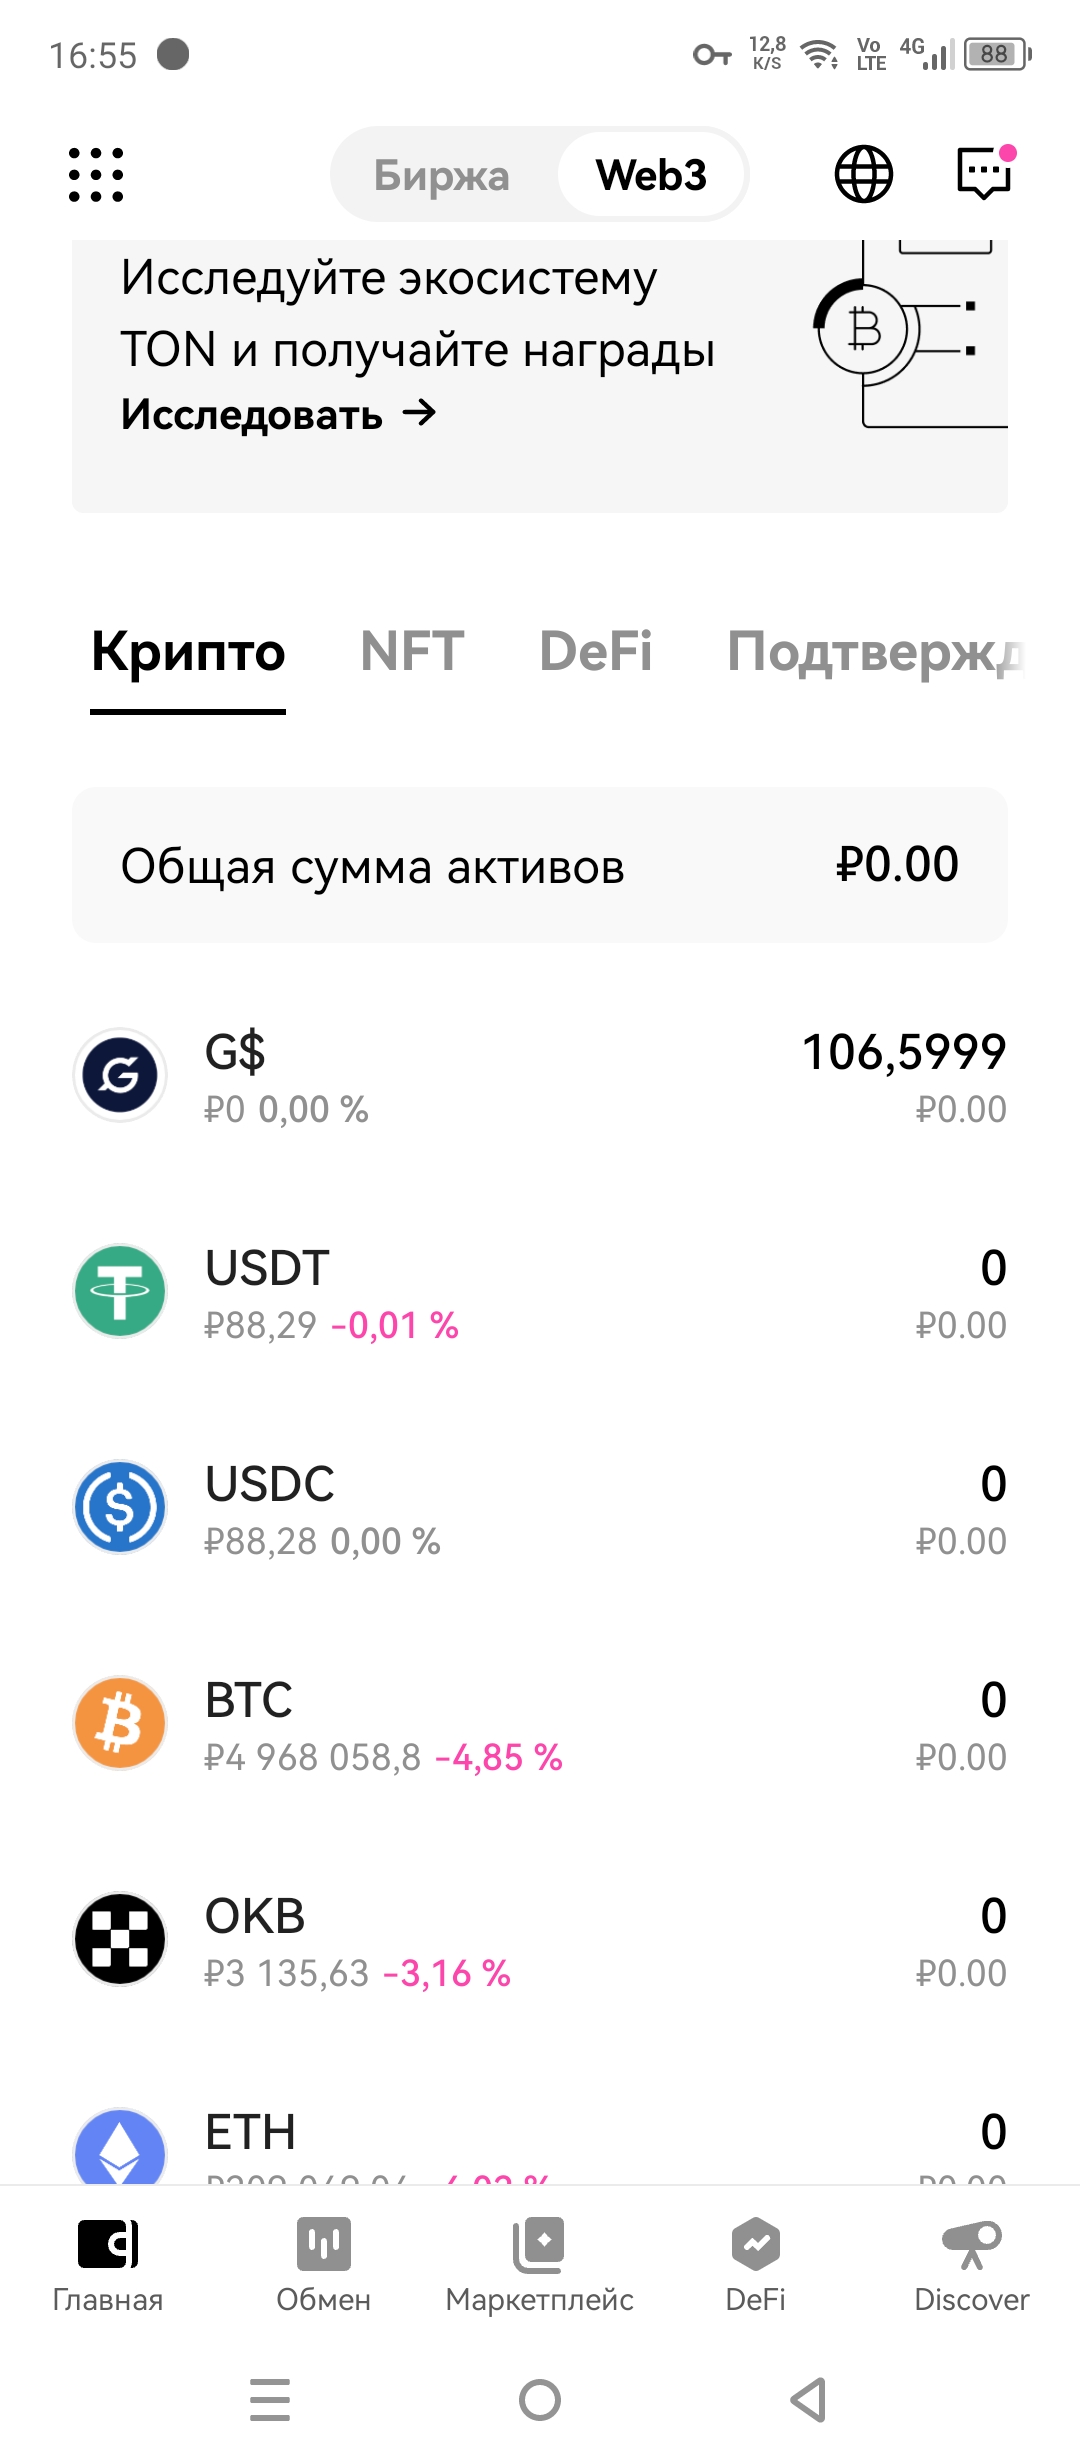Open the G$ token row
This screenshot has width=1080, height=2460.
click(540, 1078)
